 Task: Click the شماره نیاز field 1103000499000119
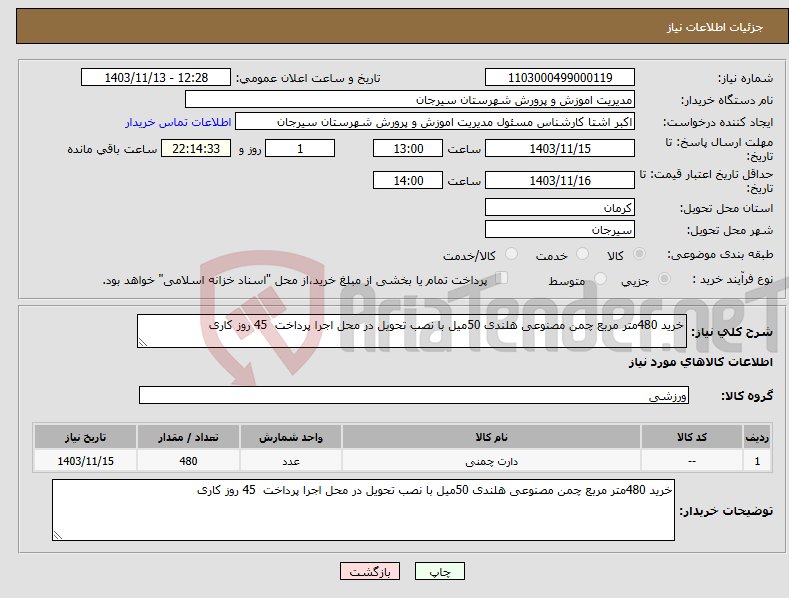(x=560, y=78)
